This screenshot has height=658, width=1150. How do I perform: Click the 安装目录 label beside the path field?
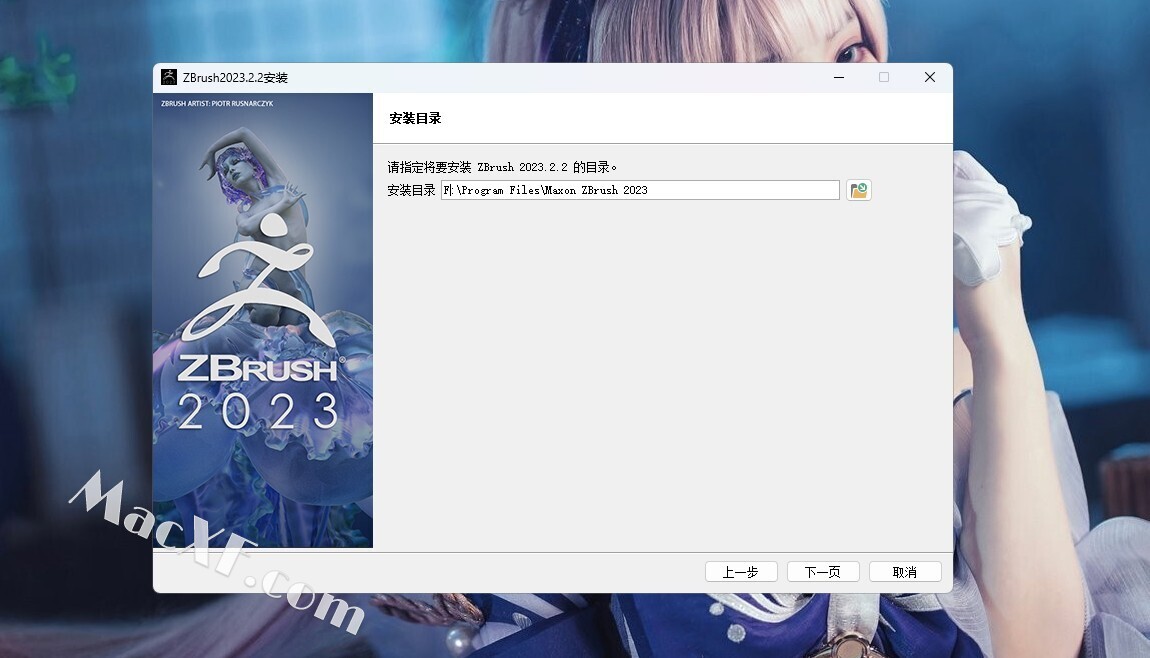(411, 190)
